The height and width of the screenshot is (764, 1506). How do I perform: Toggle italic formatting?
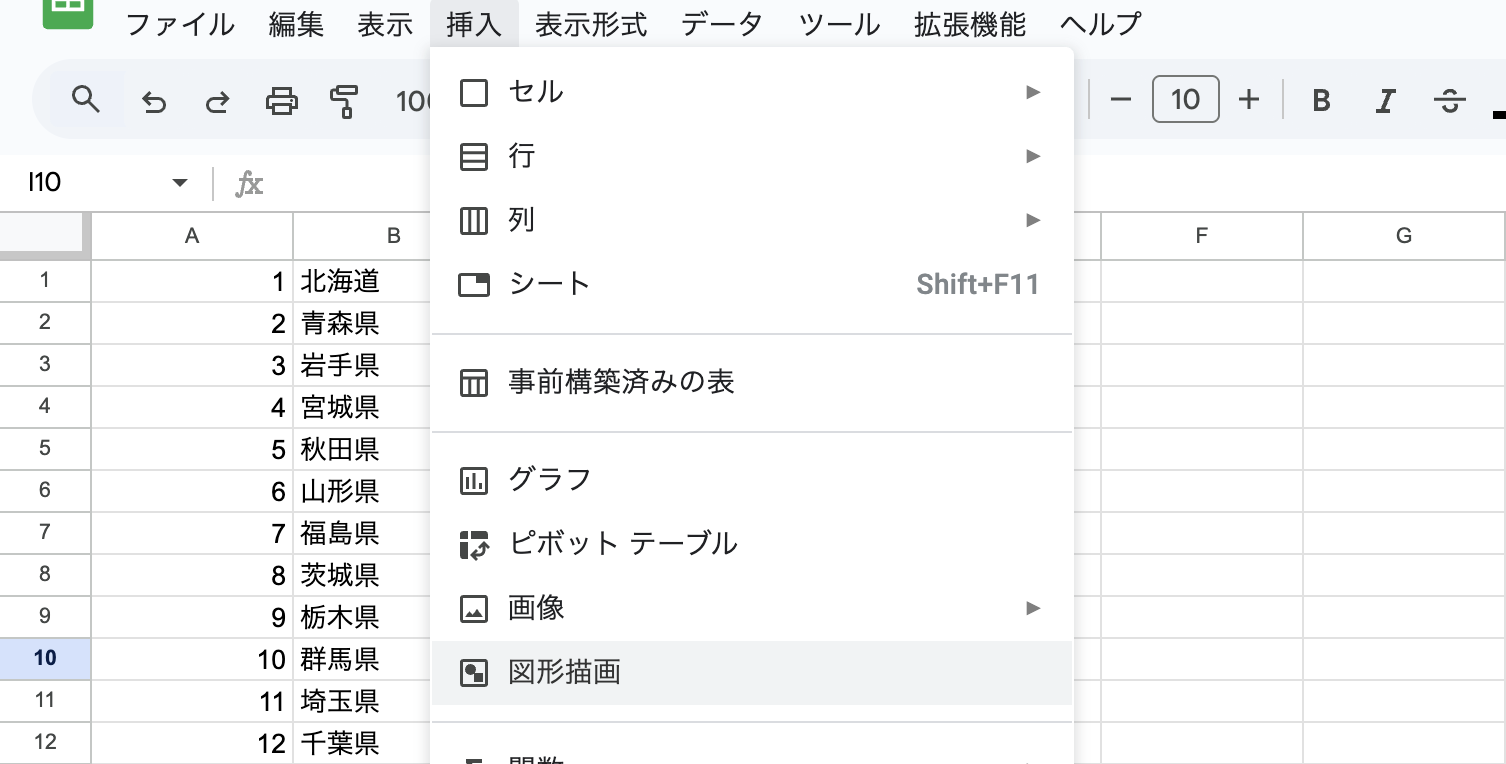[x=1385, y=101]
